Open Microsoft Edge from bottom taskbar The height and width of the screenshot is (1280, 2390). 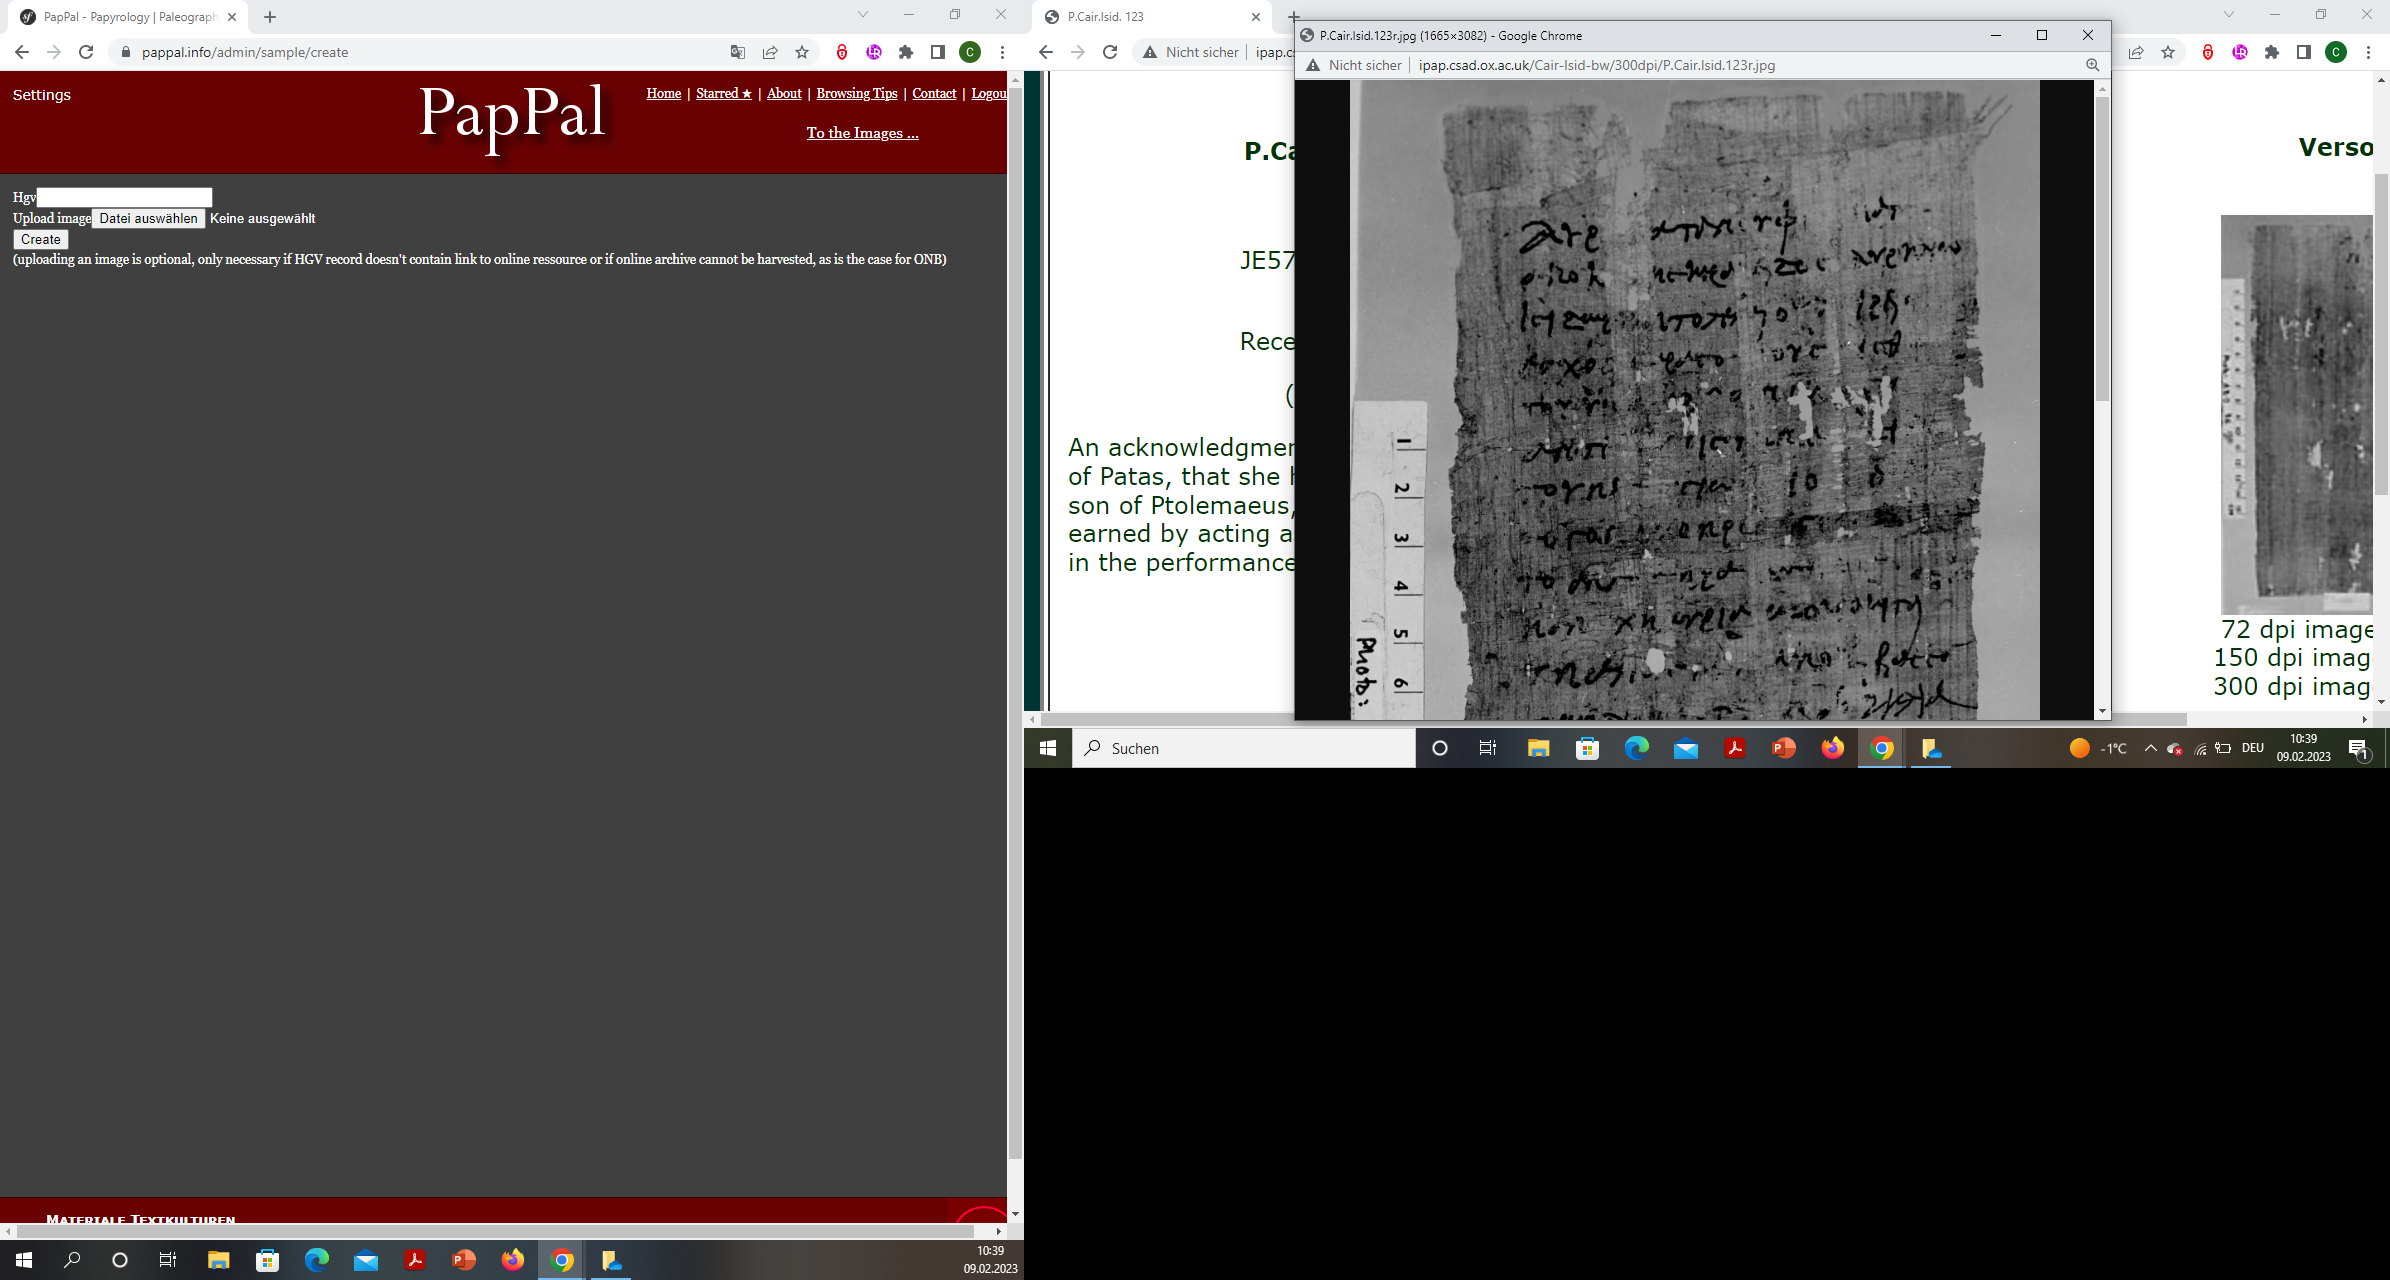(x=316, y=1260)
